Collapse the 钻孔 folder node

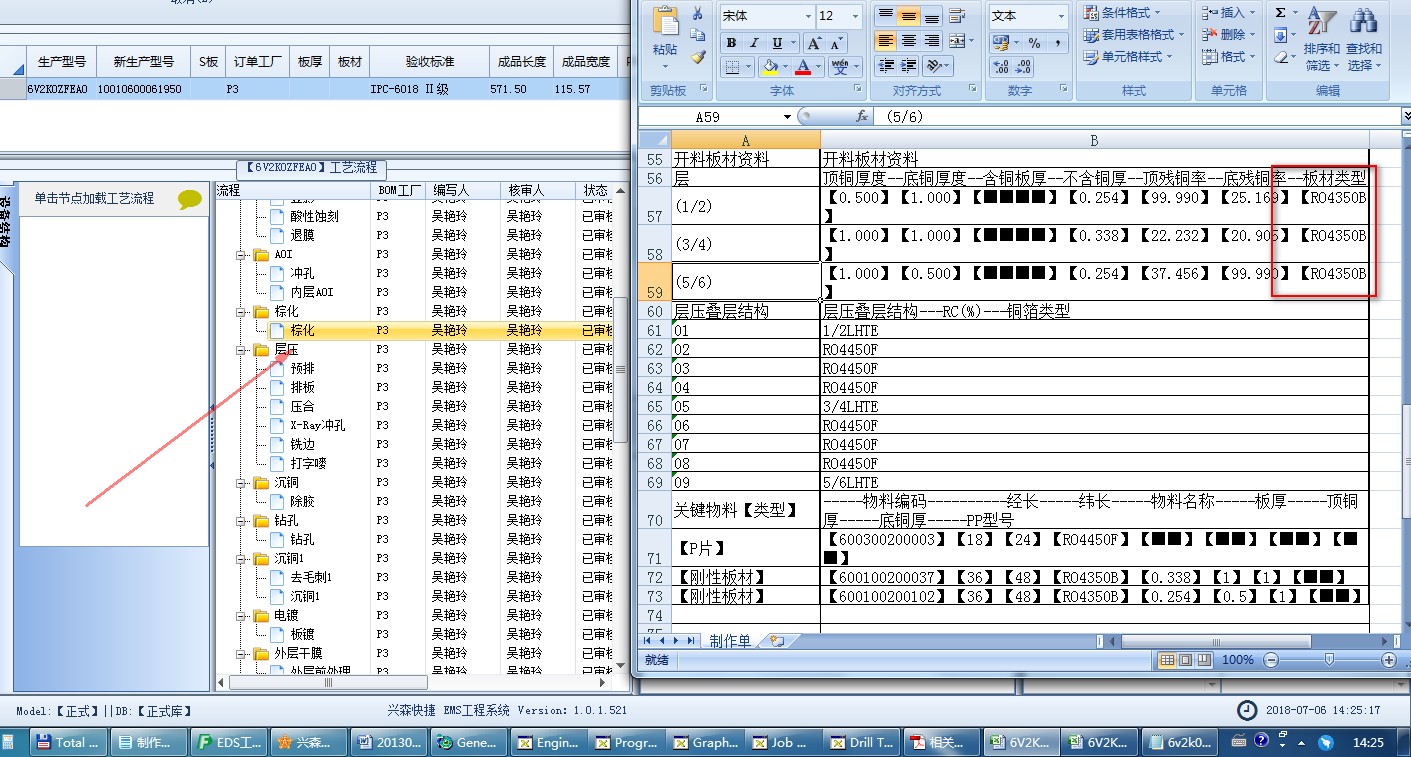(243, 521)
